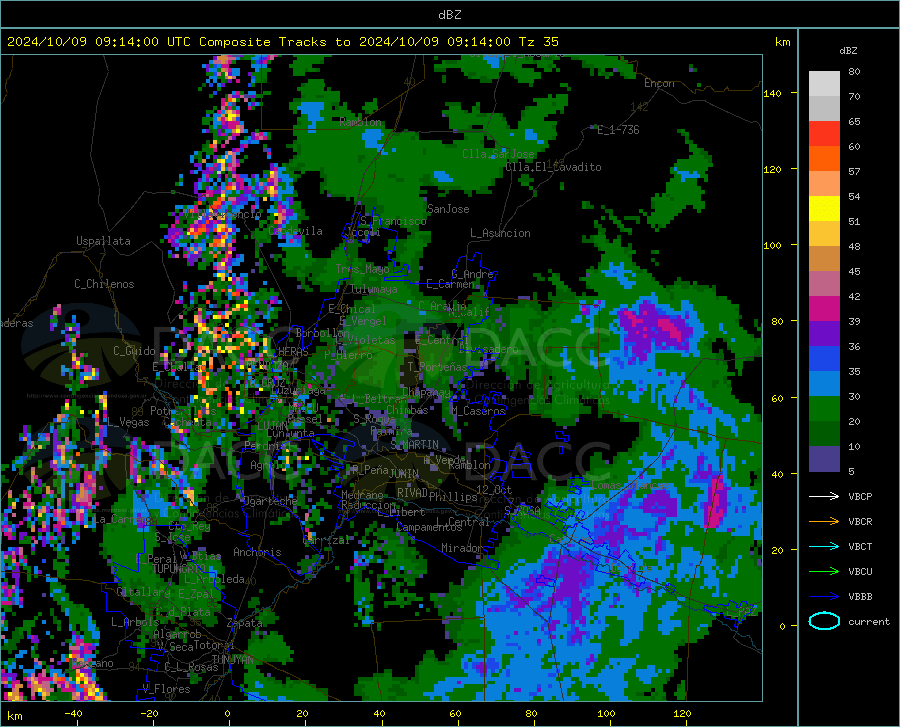The image size is (900, 727).
Task: Select the orange 57 dBZ color swatch
Action: [x=824, y=159]
